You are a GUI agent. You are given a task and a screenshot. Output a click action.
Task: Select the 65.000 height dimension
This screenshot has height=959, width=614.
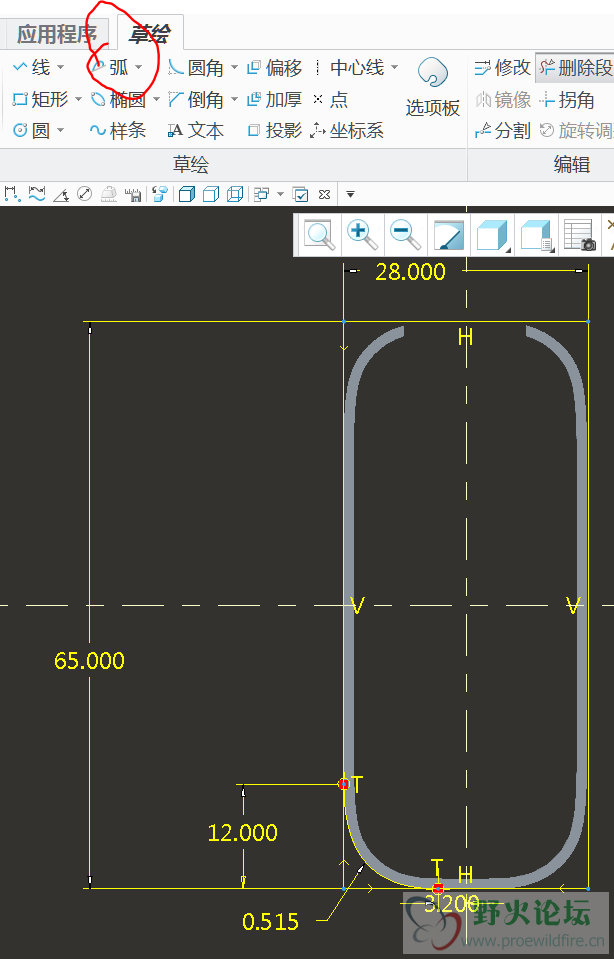point(89,661)
